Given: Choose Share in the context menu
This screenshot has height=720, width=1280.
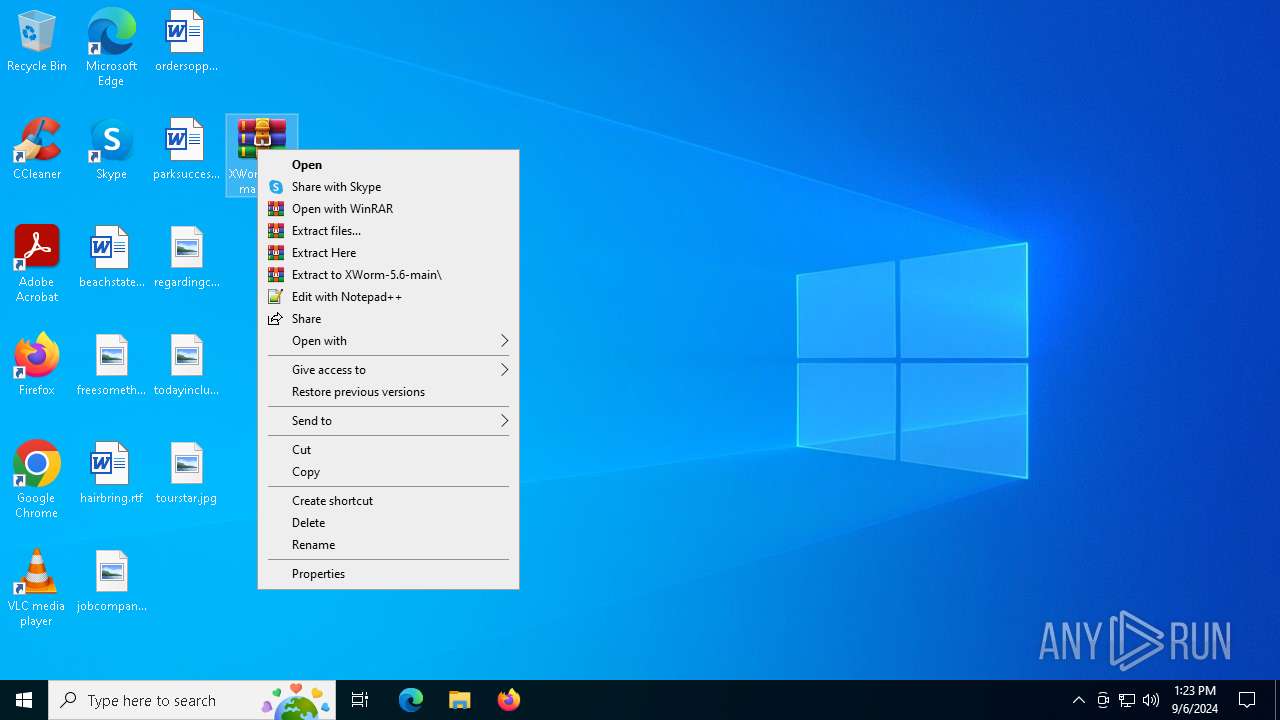Looking at the screenshot, I should 388,319.
